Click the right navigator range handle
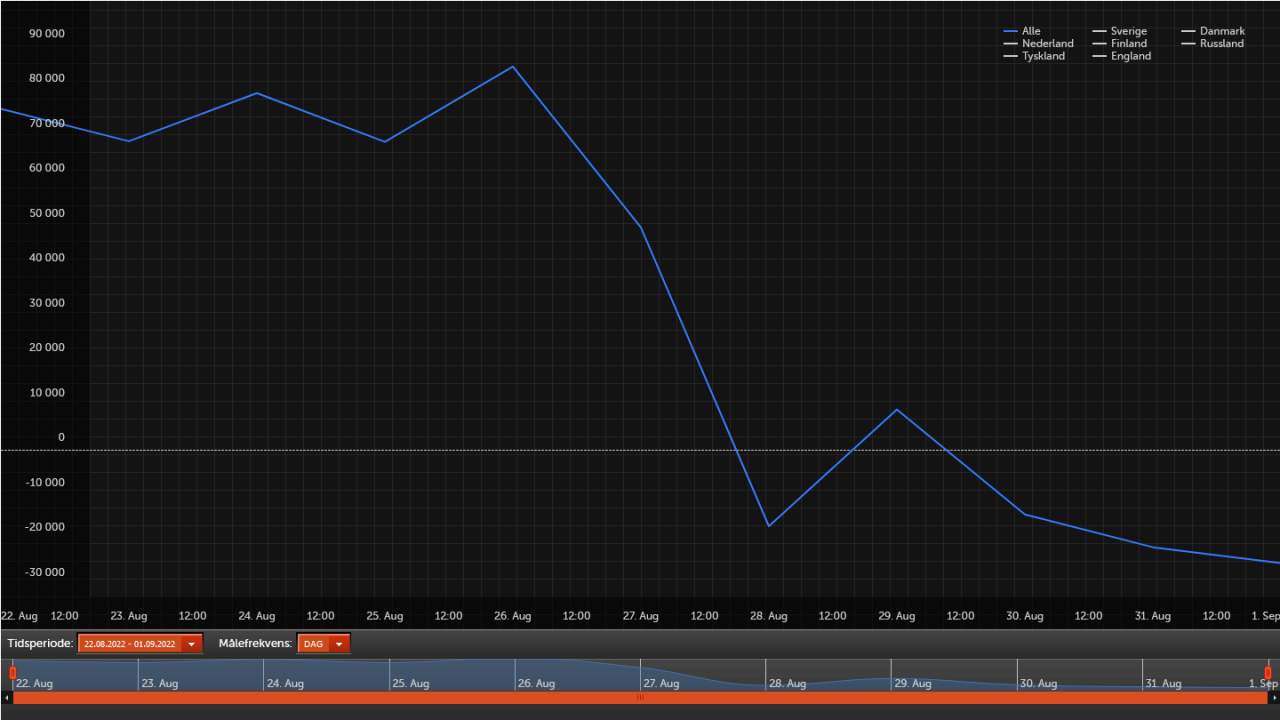 point(1267,673)
